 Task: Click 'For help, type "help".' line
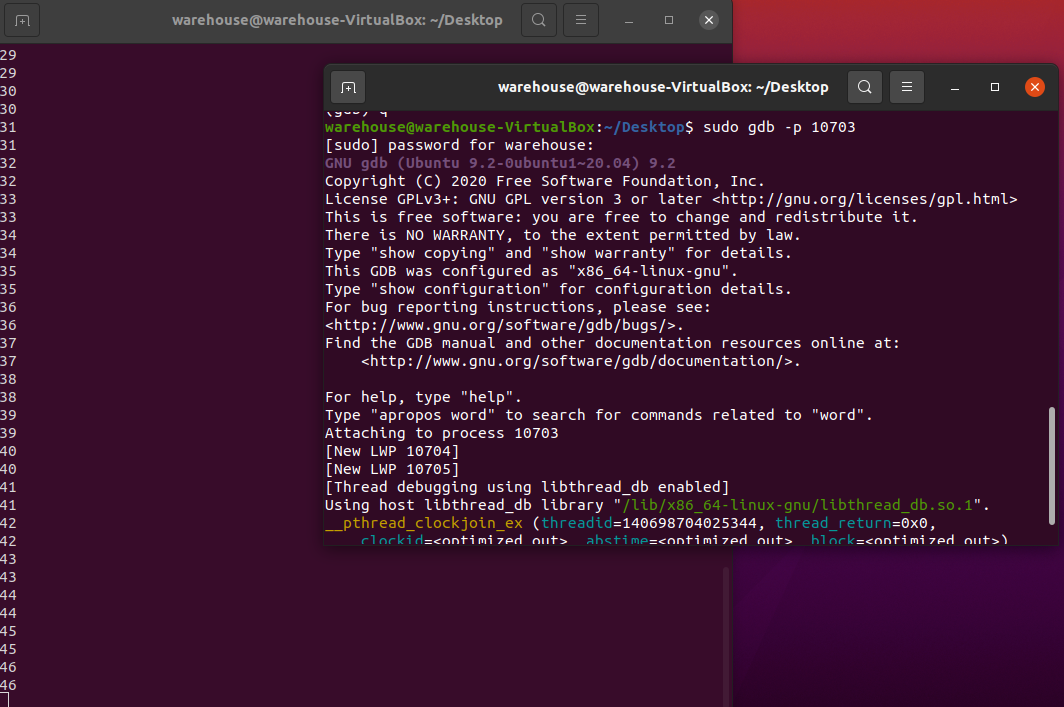pos(423,397)
